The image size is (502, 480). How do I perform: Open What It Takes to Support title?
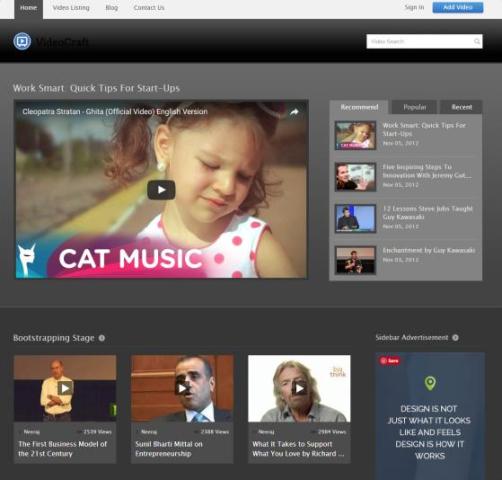[x=298, y=449]
